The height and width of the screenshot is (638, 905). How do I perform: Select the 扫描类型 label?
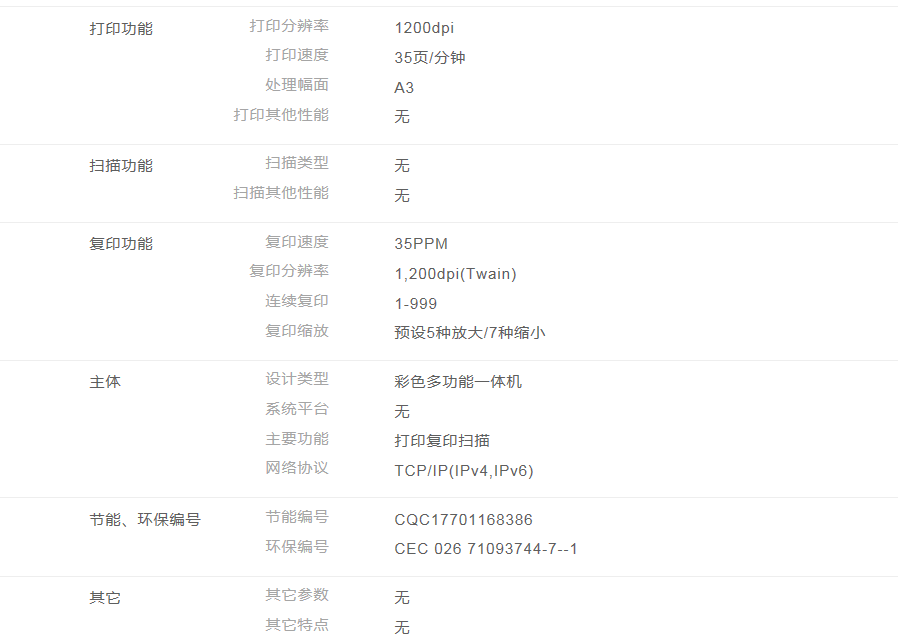[296, 163]
